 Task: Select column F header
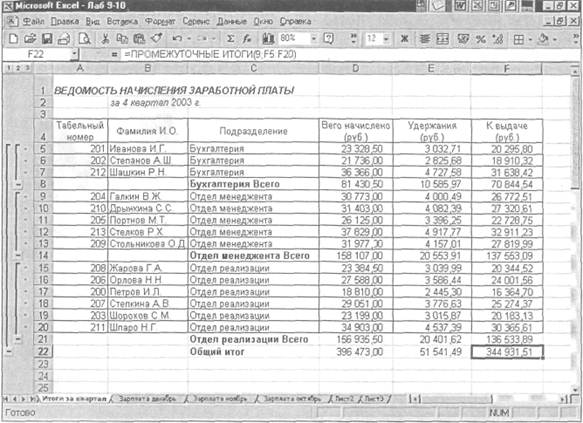506,68
